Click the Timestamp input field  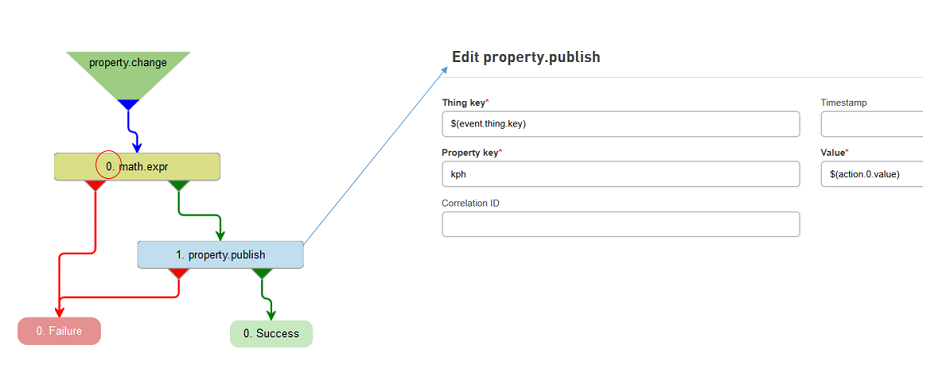(x=872, y=124)
